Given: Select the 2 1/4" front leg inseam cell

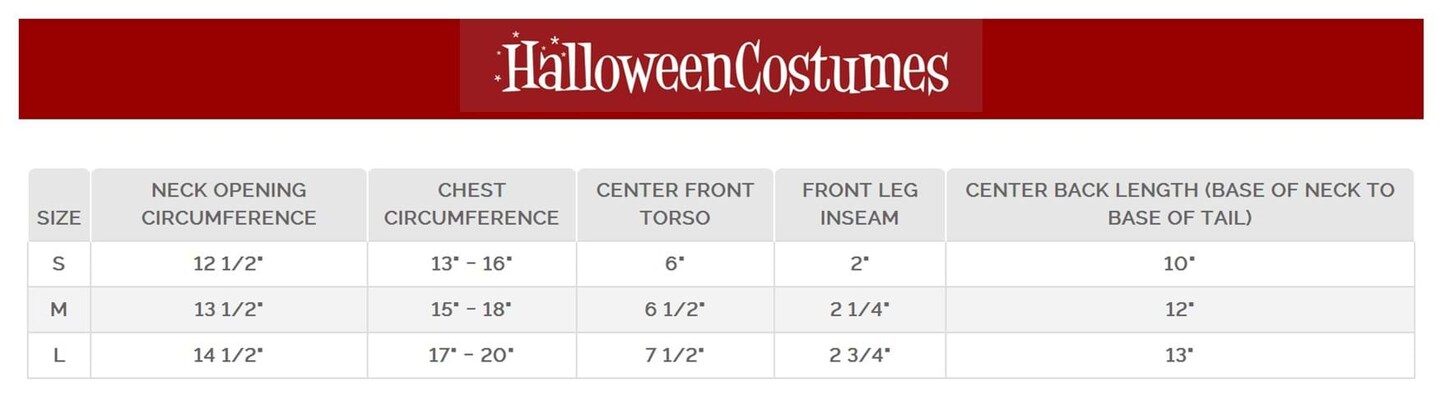Looking at the screenshot, I should (x=860, y=310).
